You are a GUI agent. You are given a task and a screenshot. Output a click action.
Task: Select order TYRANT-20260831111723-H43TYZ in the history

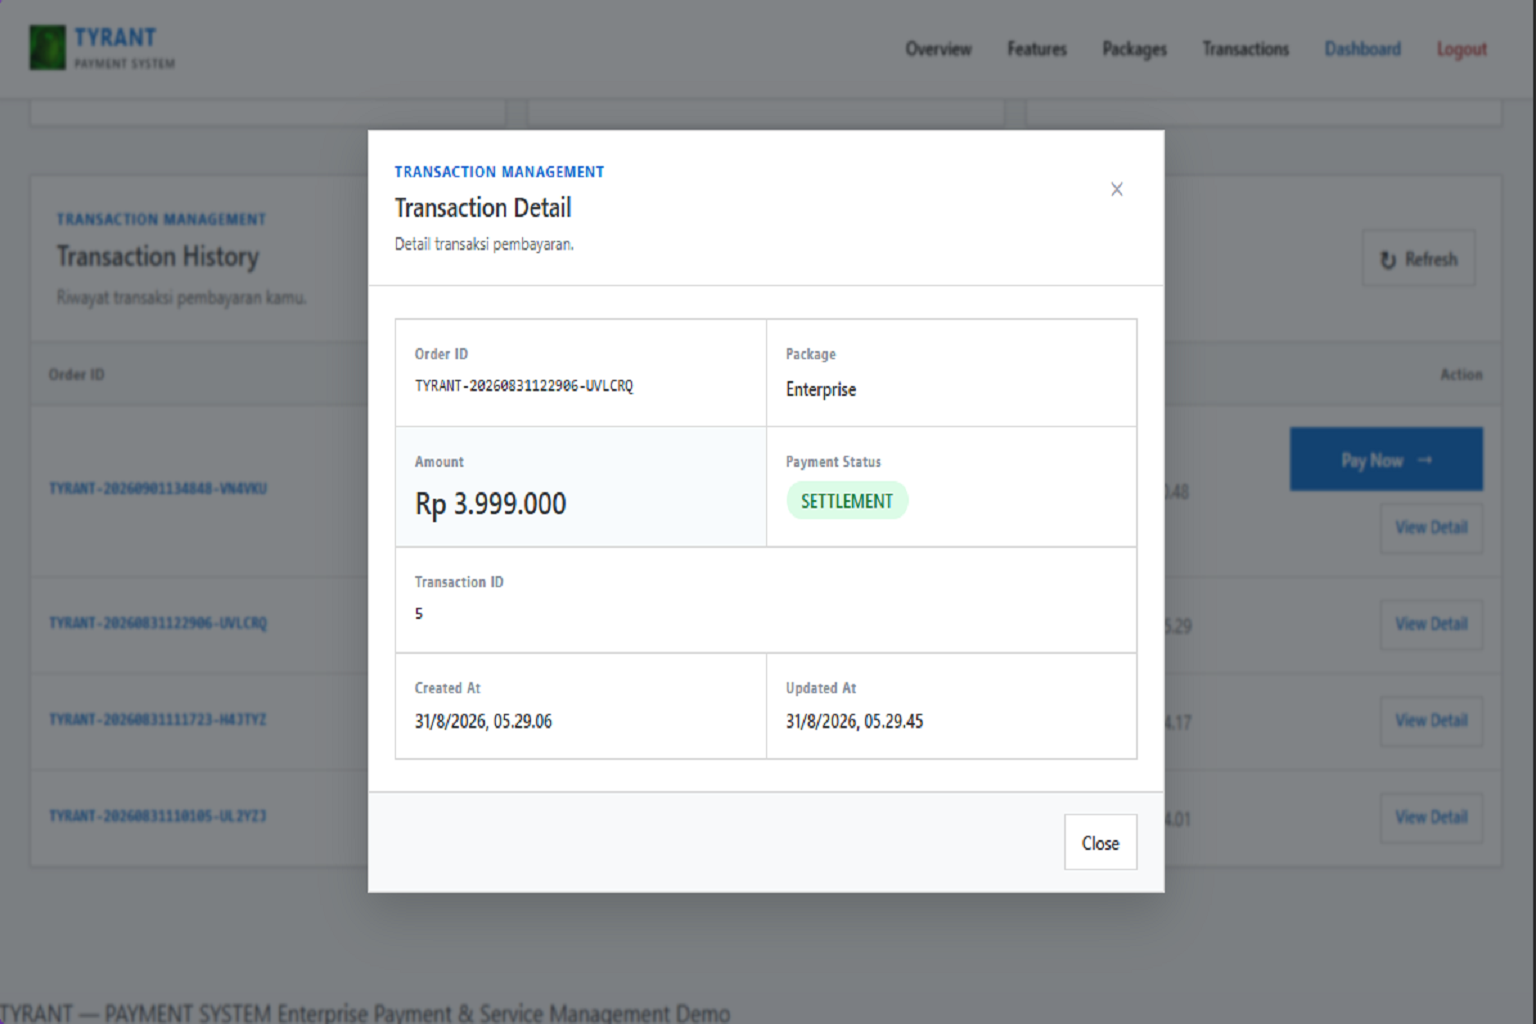pos(158,720)
